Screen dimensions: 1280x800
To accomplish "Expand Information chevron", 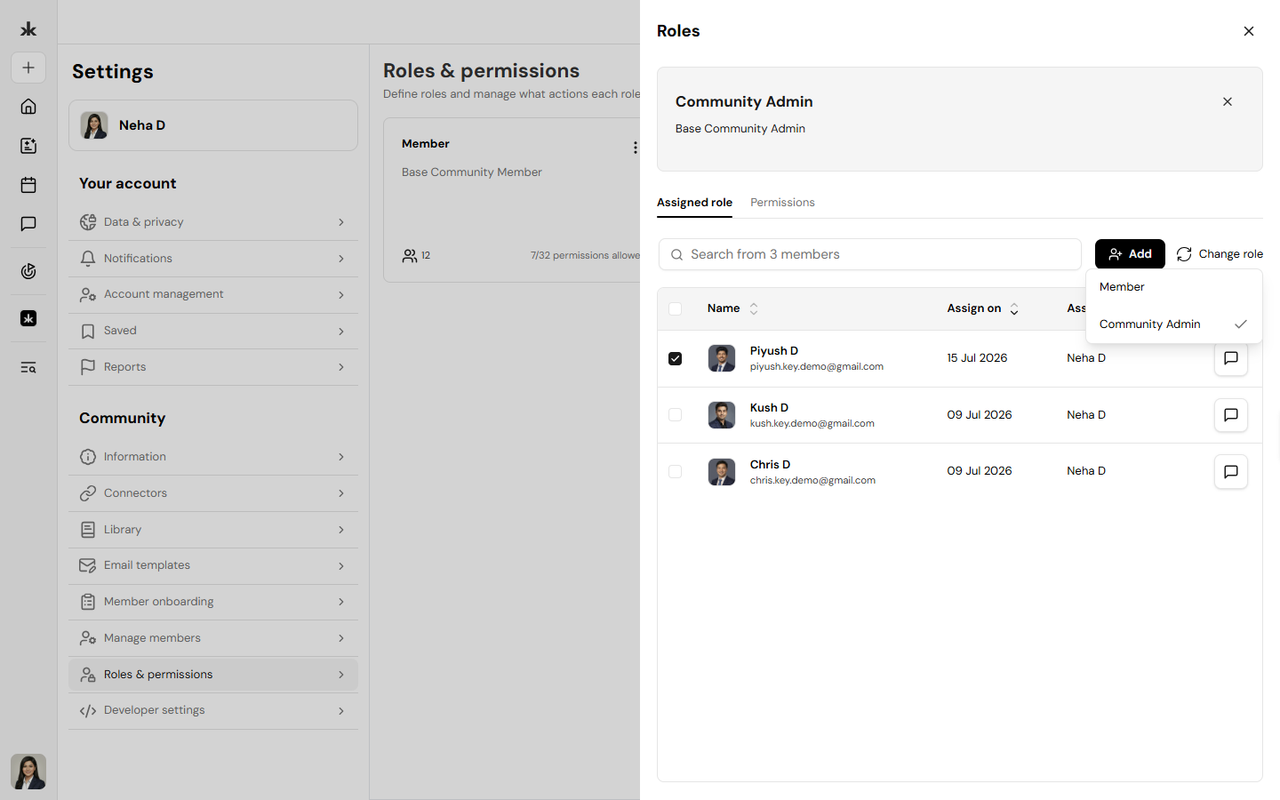I will click(x=341, y=457).
